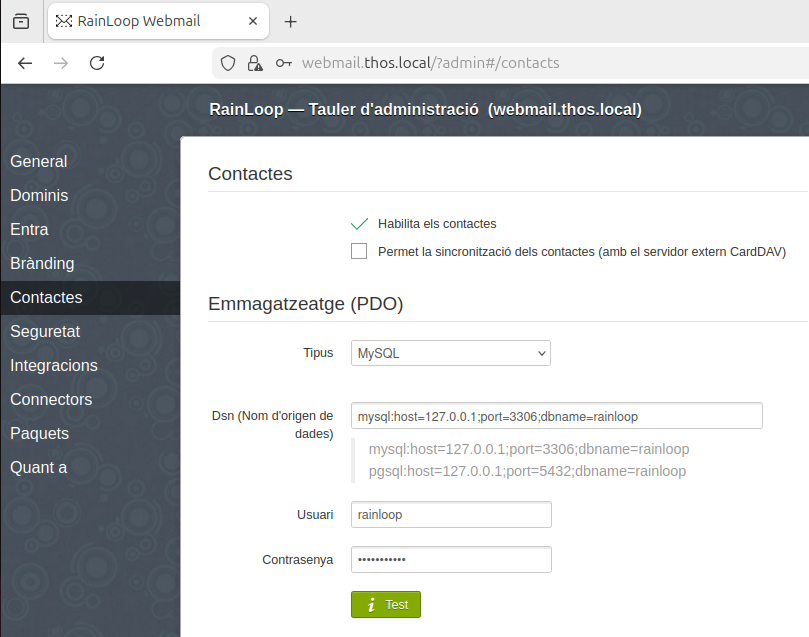Click the green Test button
809x637 pixels.
[386, 605]
